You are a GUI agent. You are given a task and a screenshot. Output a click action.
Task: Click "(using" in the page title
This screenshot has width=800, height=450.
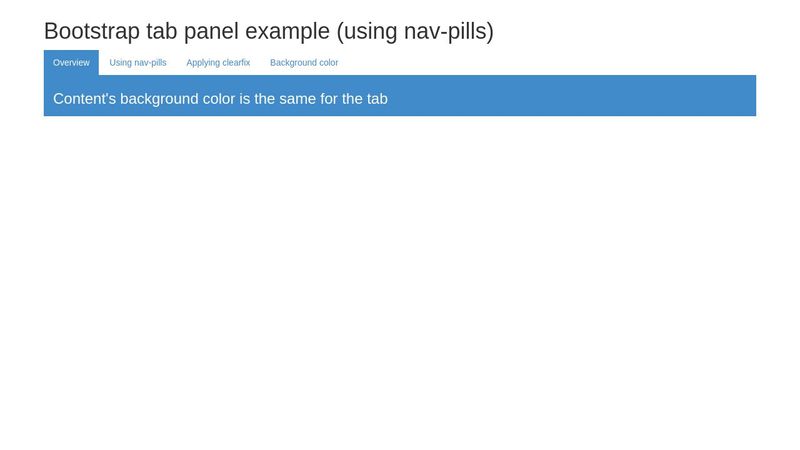(x=367, y=31)
